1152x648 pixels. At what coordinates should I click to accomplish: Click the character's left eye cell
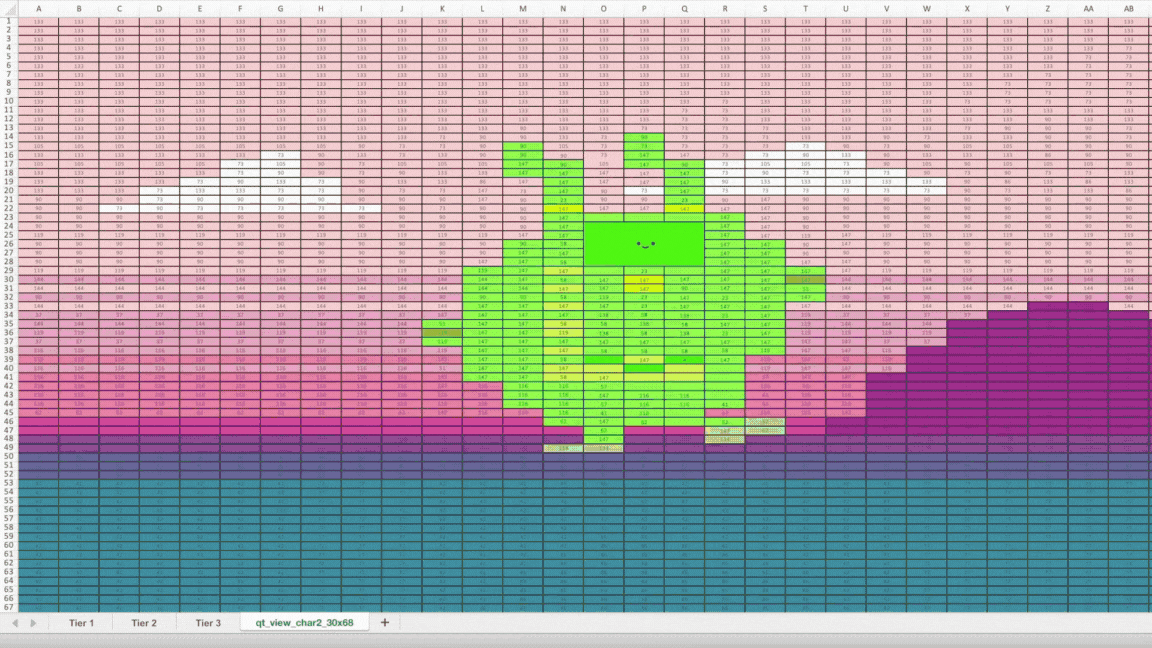(637, 243)
